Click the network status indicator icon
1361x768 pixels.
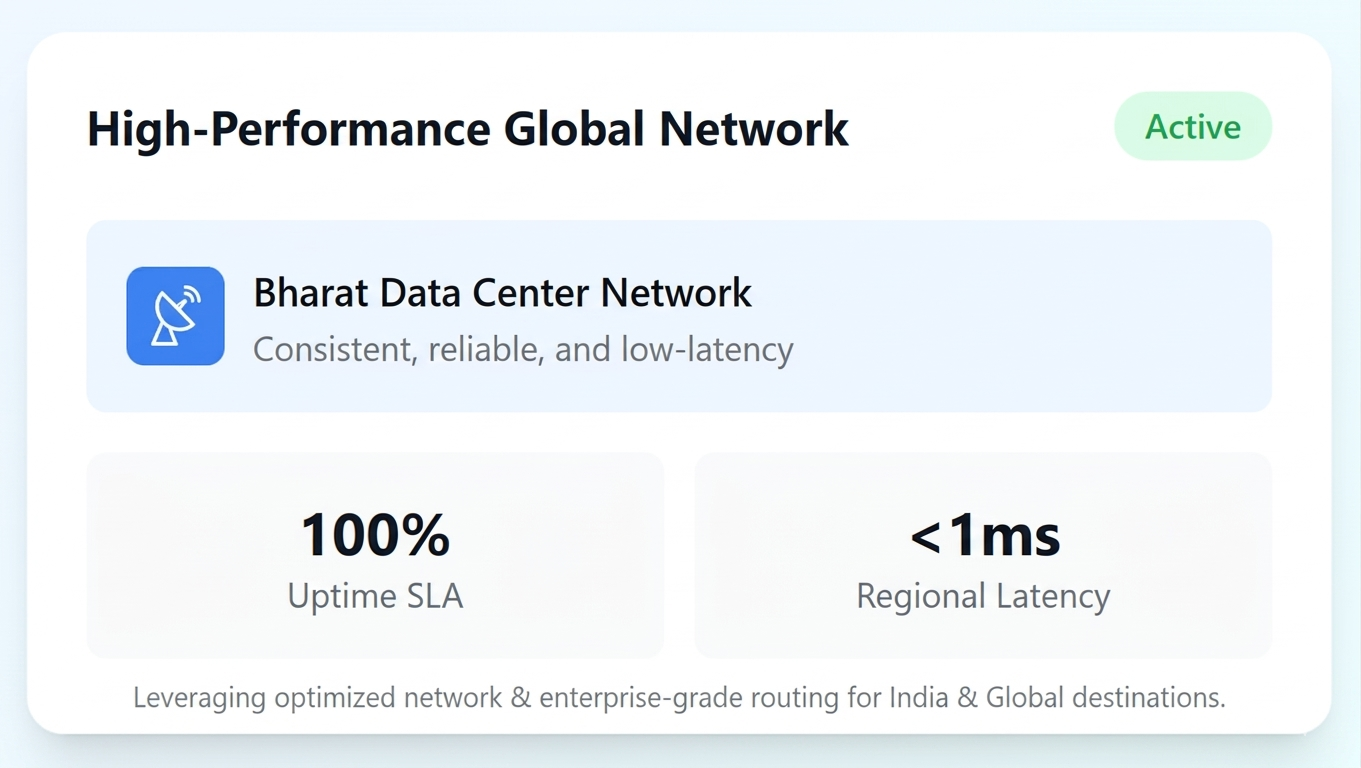pyautogui.click(x=175, y=316)
